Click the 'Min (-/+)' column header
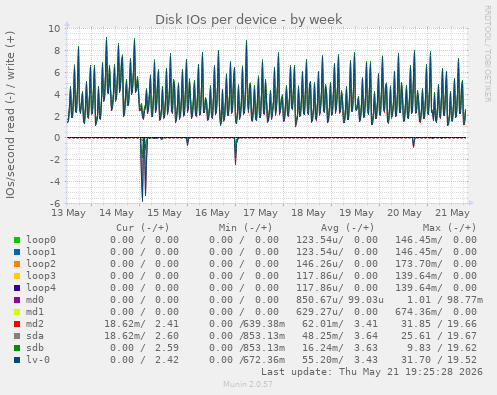The width and height of the screenshot is (497, 395). point(245,228)
